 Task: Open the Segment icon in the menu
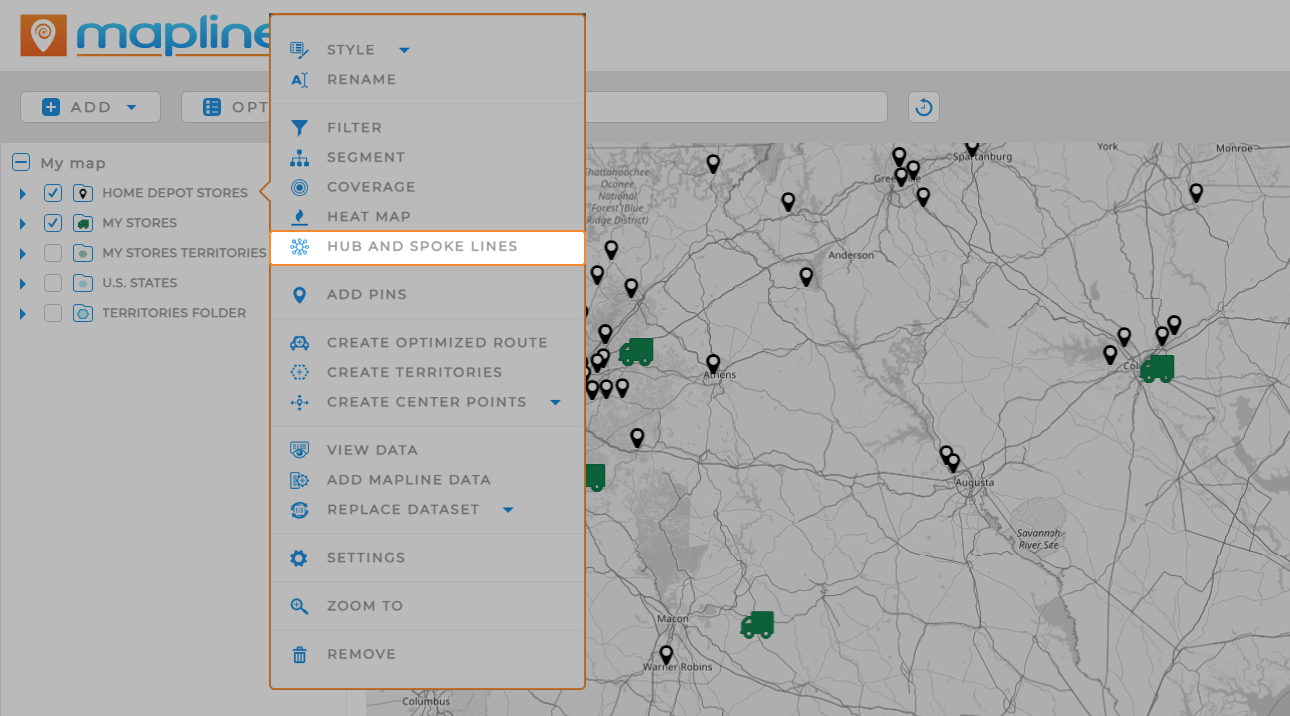tap(297, 157)
